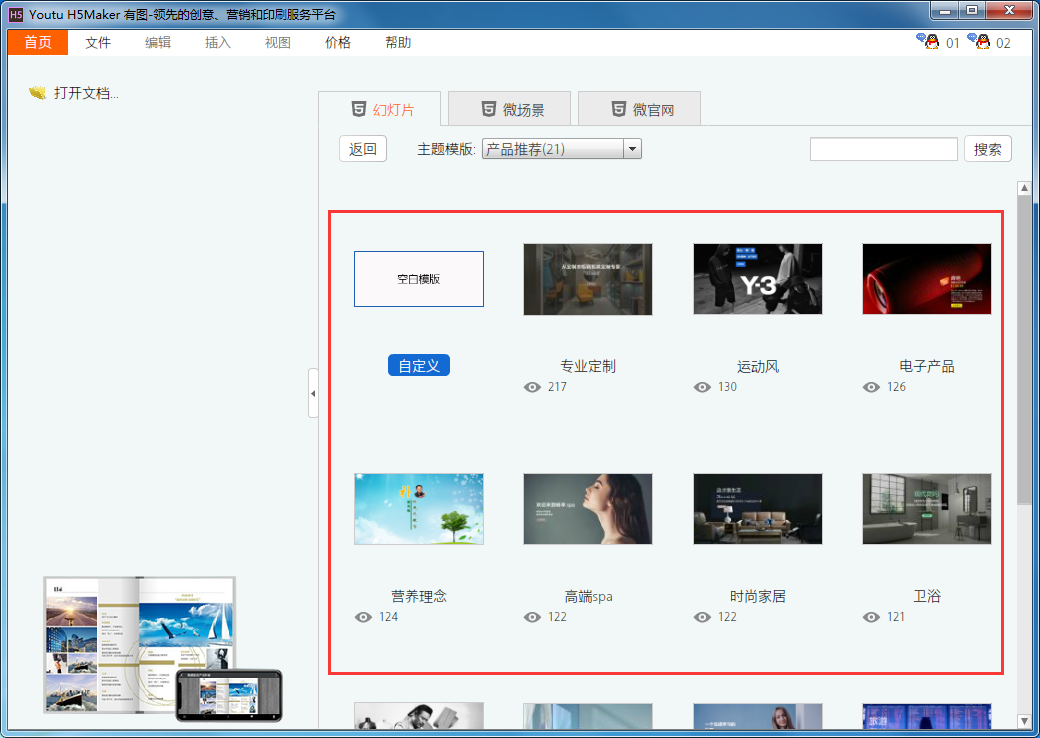Click the 自定义 button
The image size is (1040, 738).
419,365
